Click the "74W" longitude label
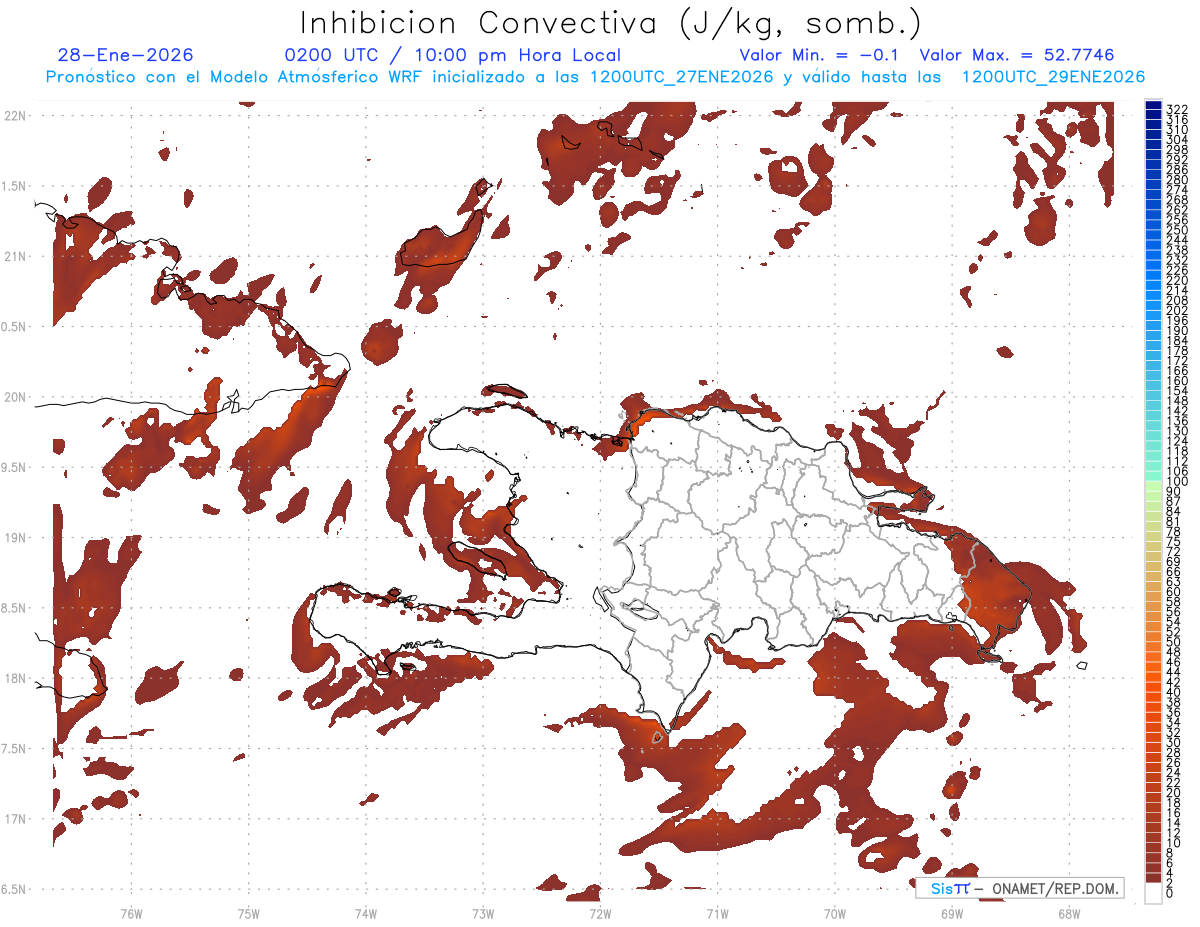 coord(365,913)
